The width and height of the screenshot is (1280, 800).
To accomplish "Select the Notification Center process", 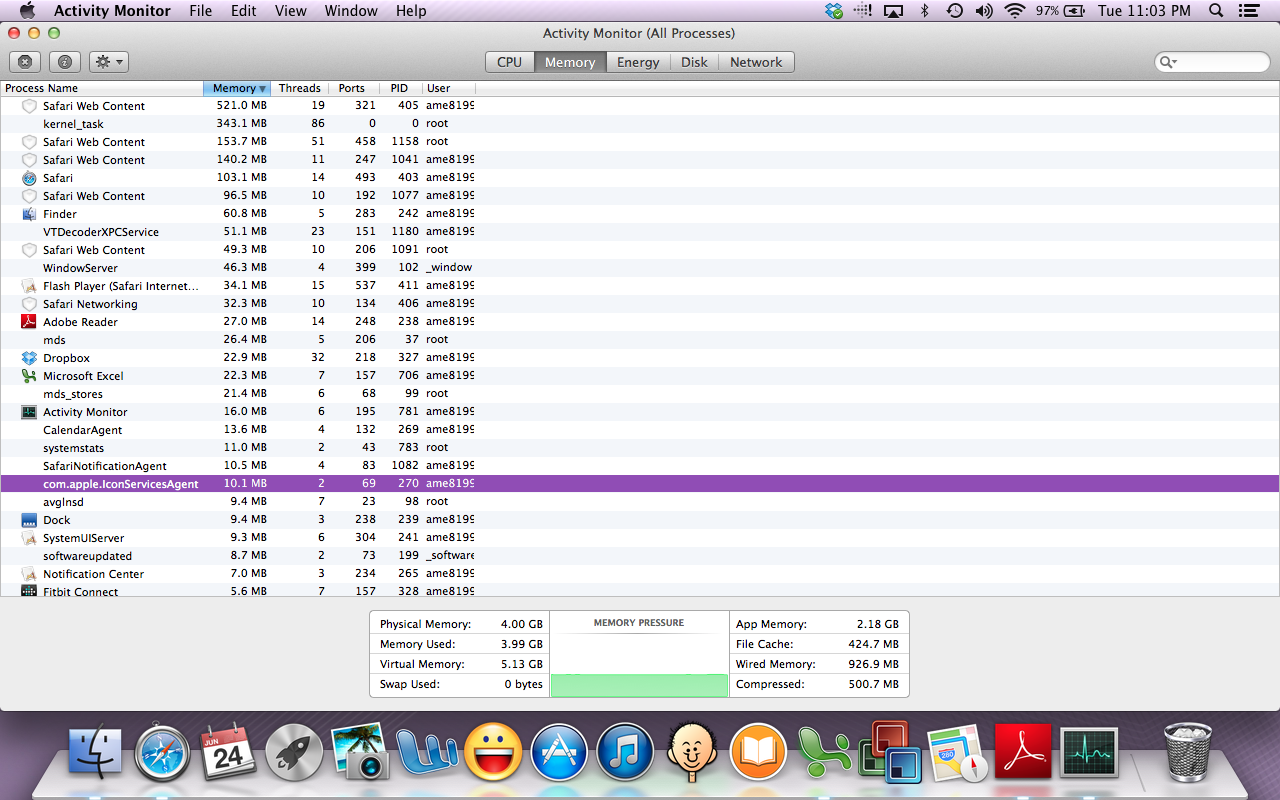I will tap(640, 574).
